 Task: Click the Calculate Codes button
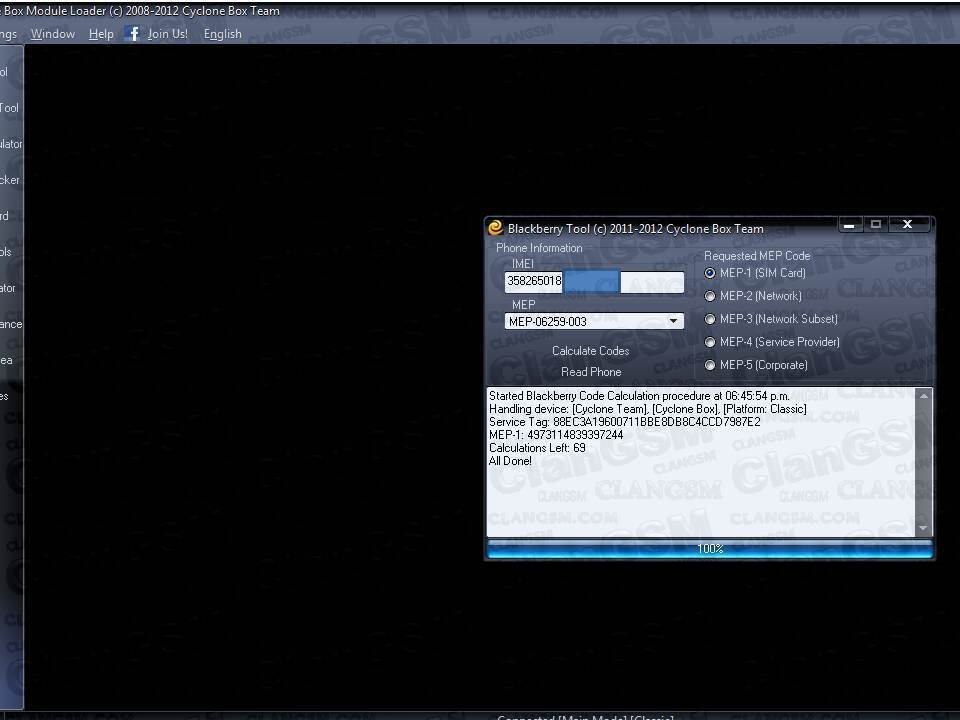point(590,351)
